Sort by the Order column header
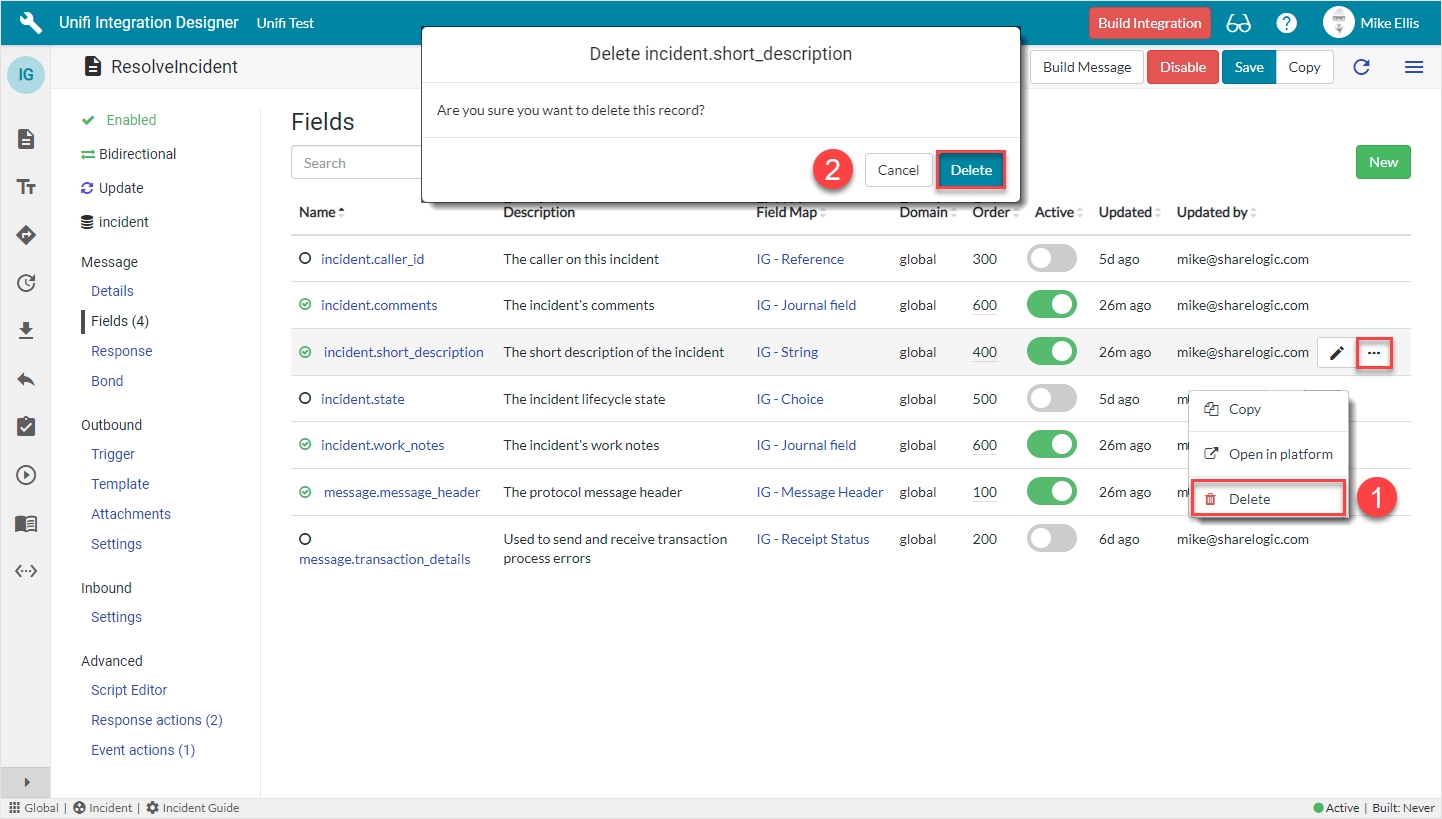This screenshot has height=819, width=1442. (x=991, y=212)
